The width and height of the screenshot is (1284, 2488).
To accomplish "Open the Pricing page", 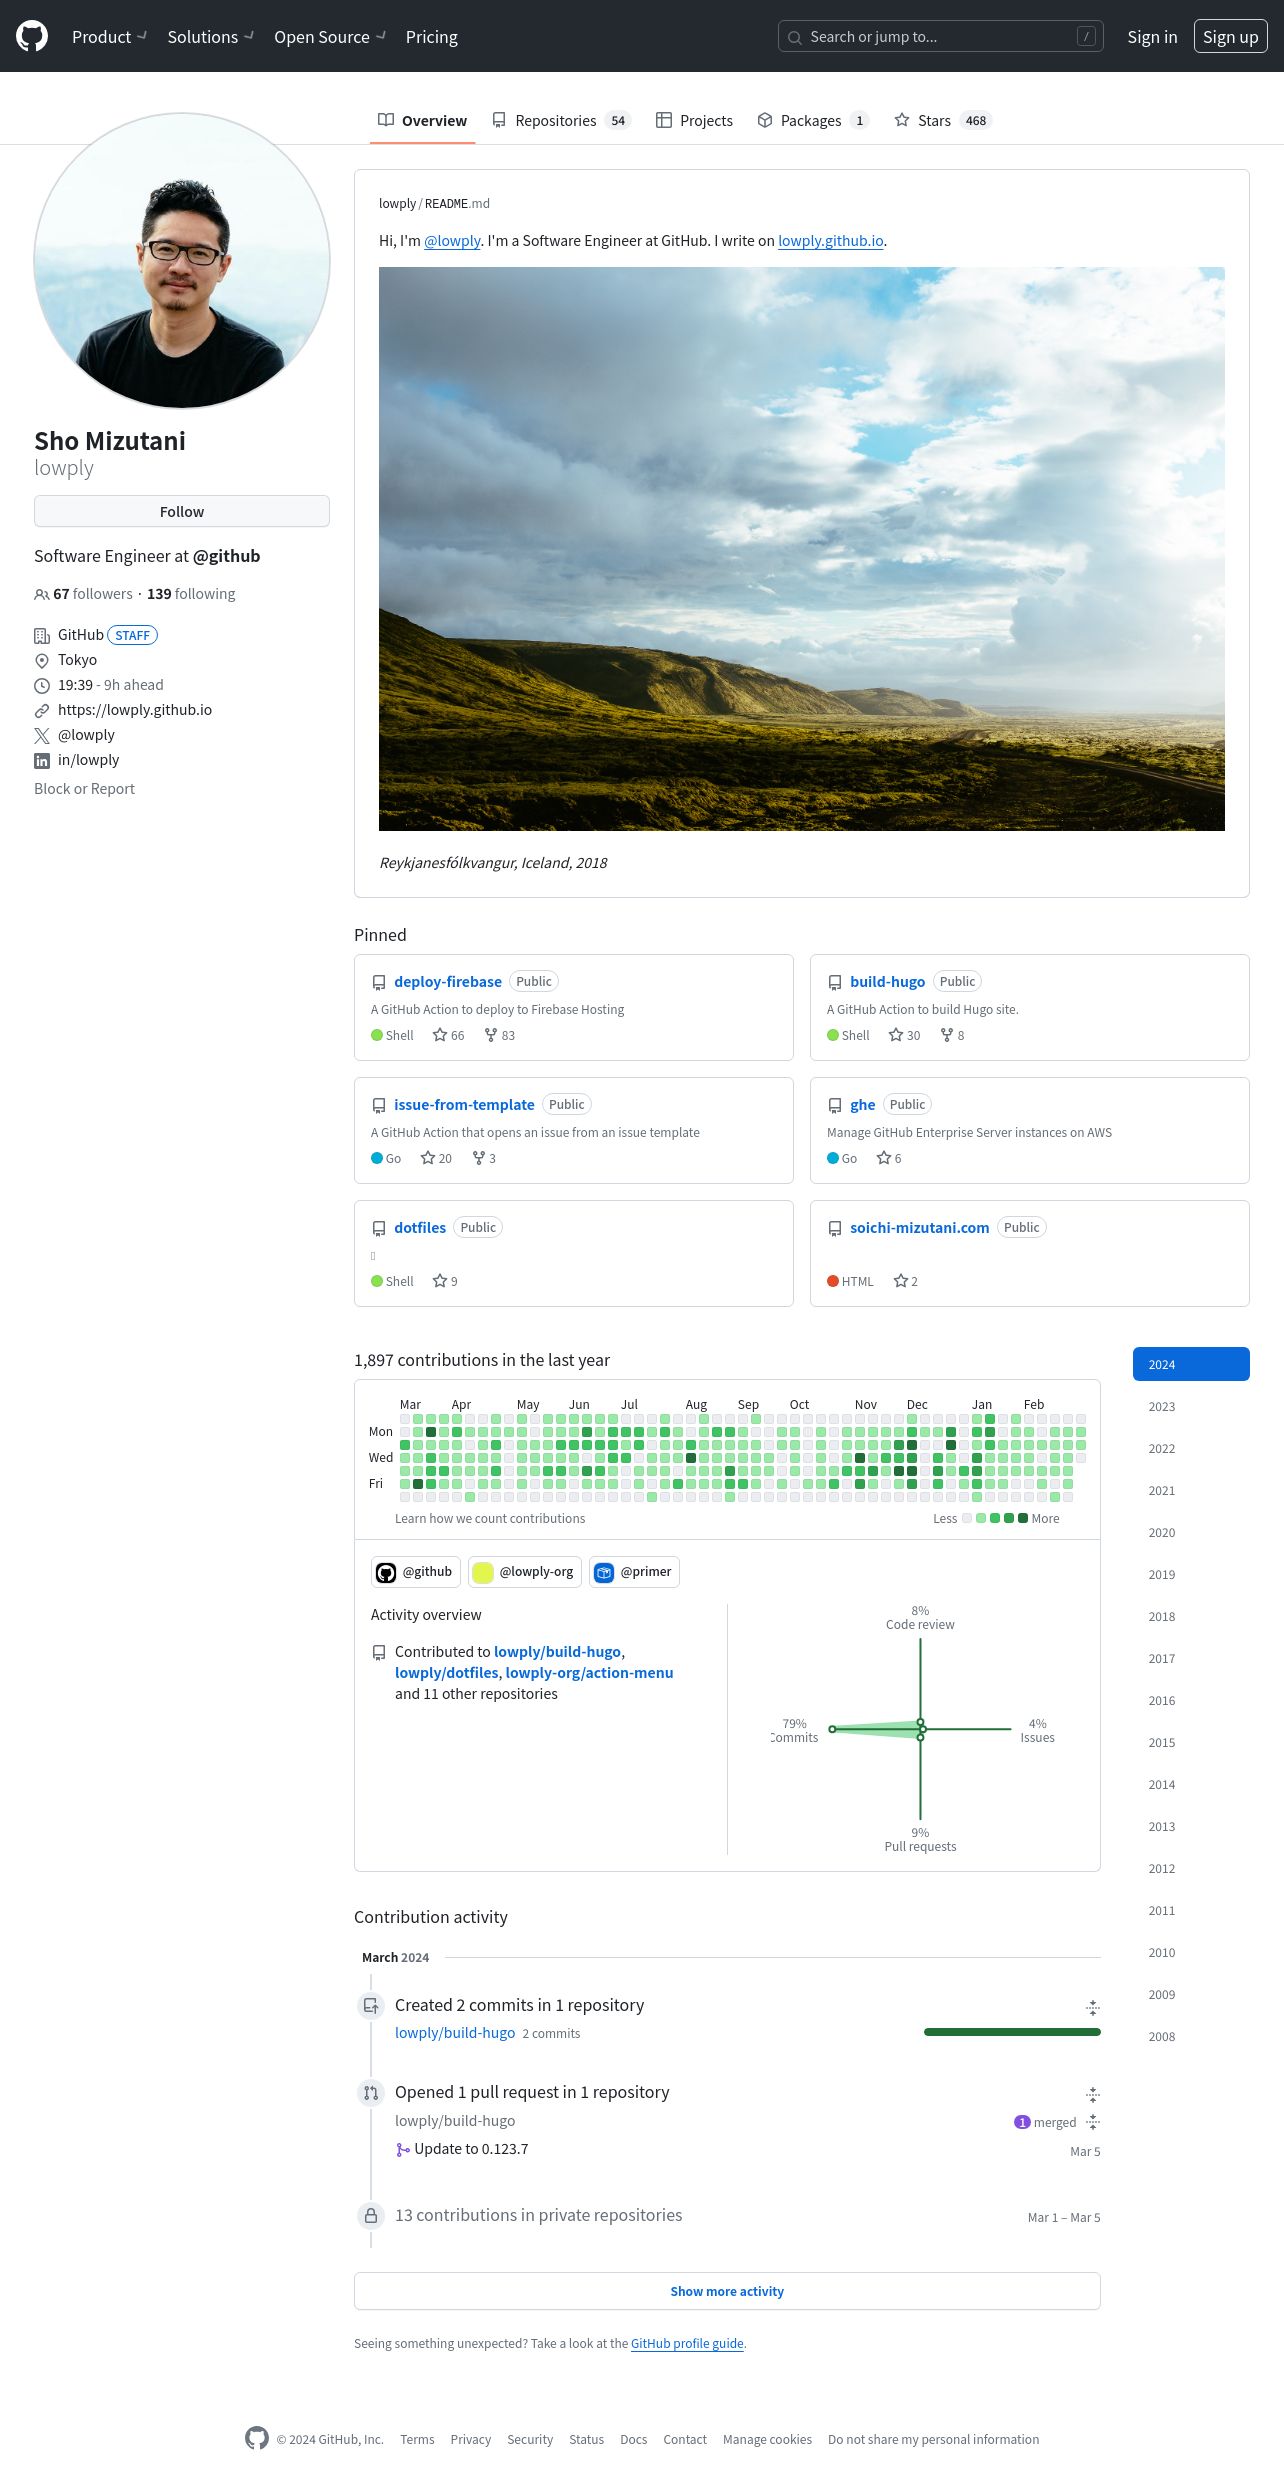I will click(432, 37).
